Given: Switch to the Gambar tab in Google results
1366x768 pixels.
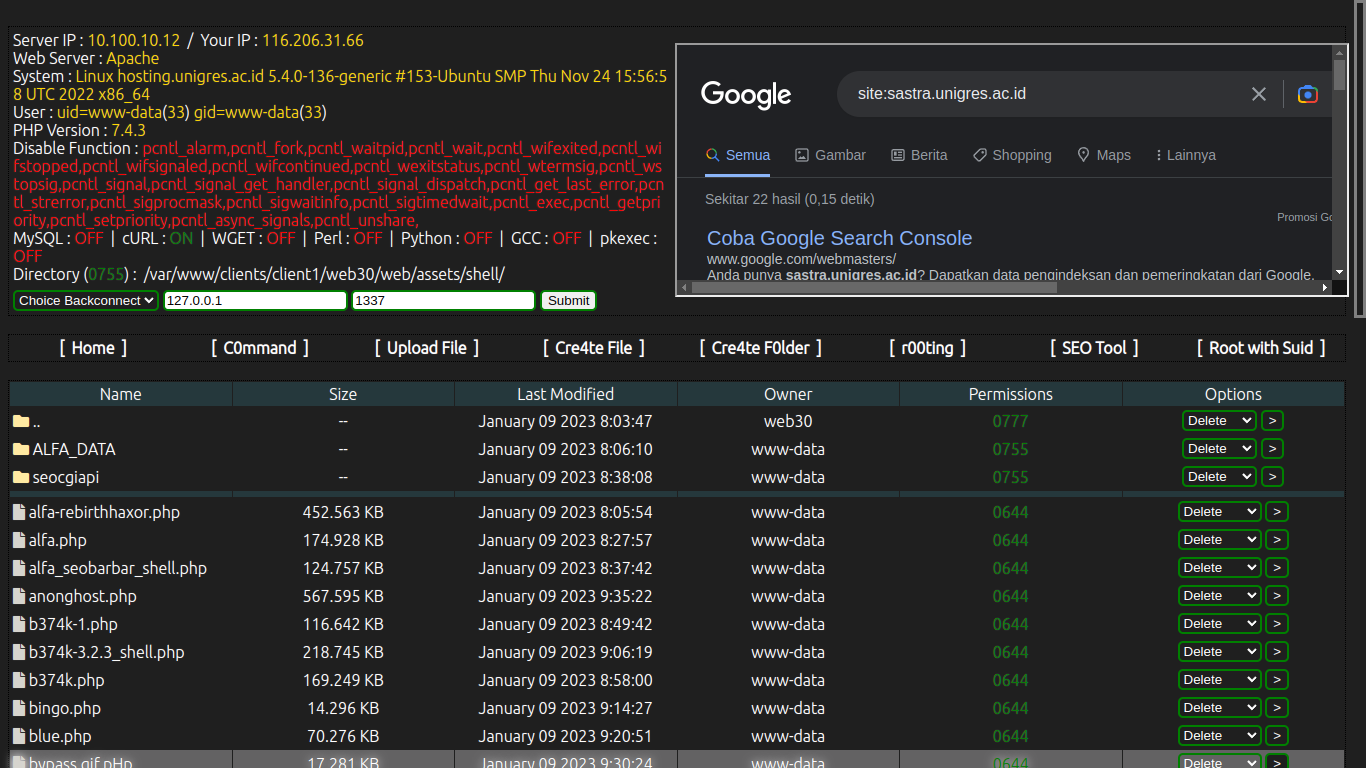Looking at the screenshot, I should point(830,155).
